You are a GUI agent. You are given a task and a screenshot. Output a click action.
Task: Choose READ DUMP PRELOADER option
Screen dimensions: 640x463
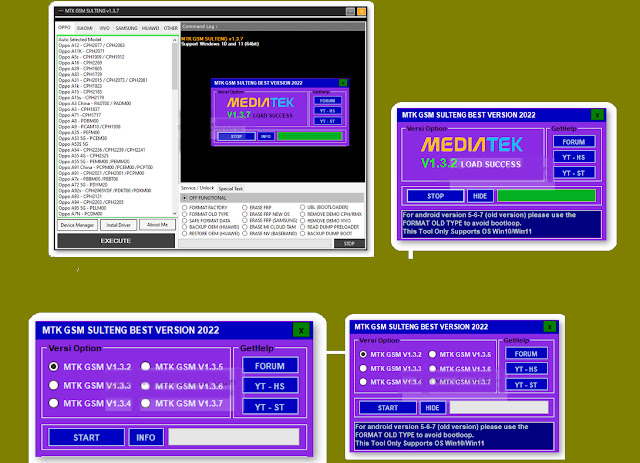[330, 227]
